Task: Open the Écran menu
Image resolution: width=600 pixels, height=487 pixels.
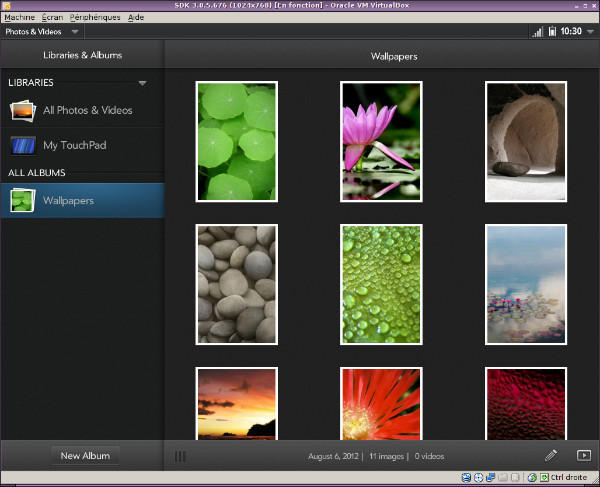Action: 52,17
